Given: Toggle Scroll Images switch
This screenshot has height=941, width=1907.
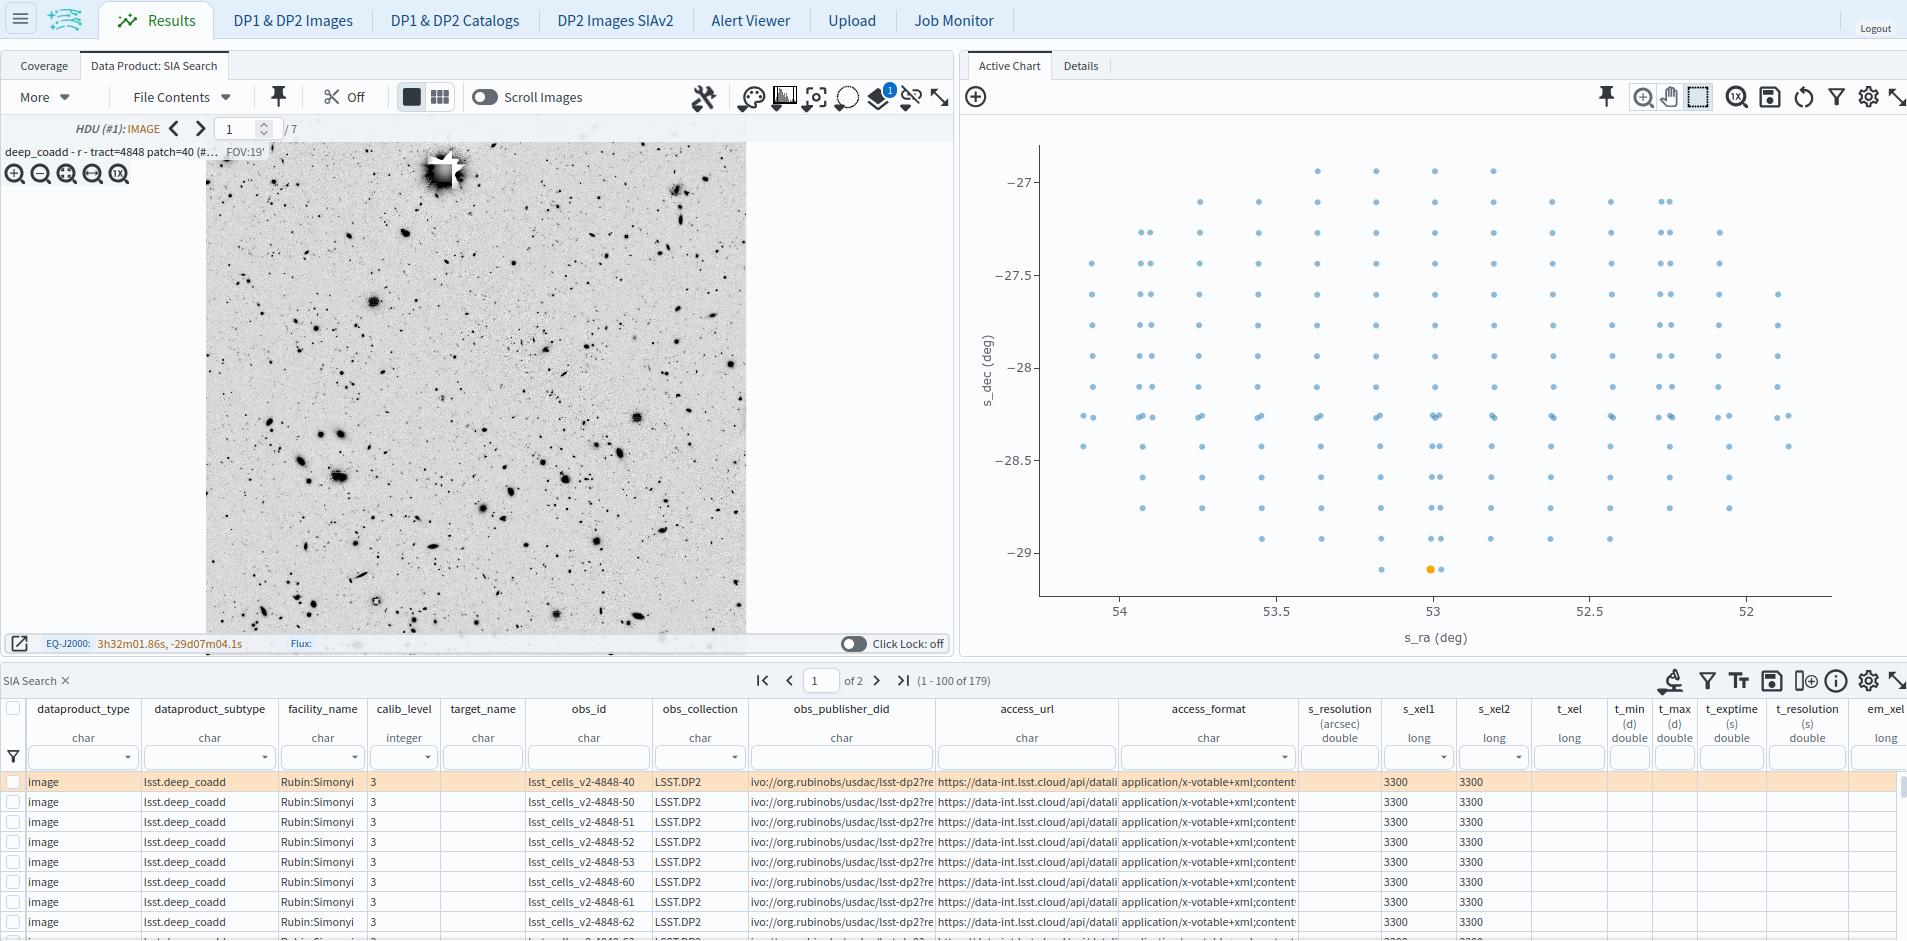Looking at the screenshot, I should tap(485, 97).
